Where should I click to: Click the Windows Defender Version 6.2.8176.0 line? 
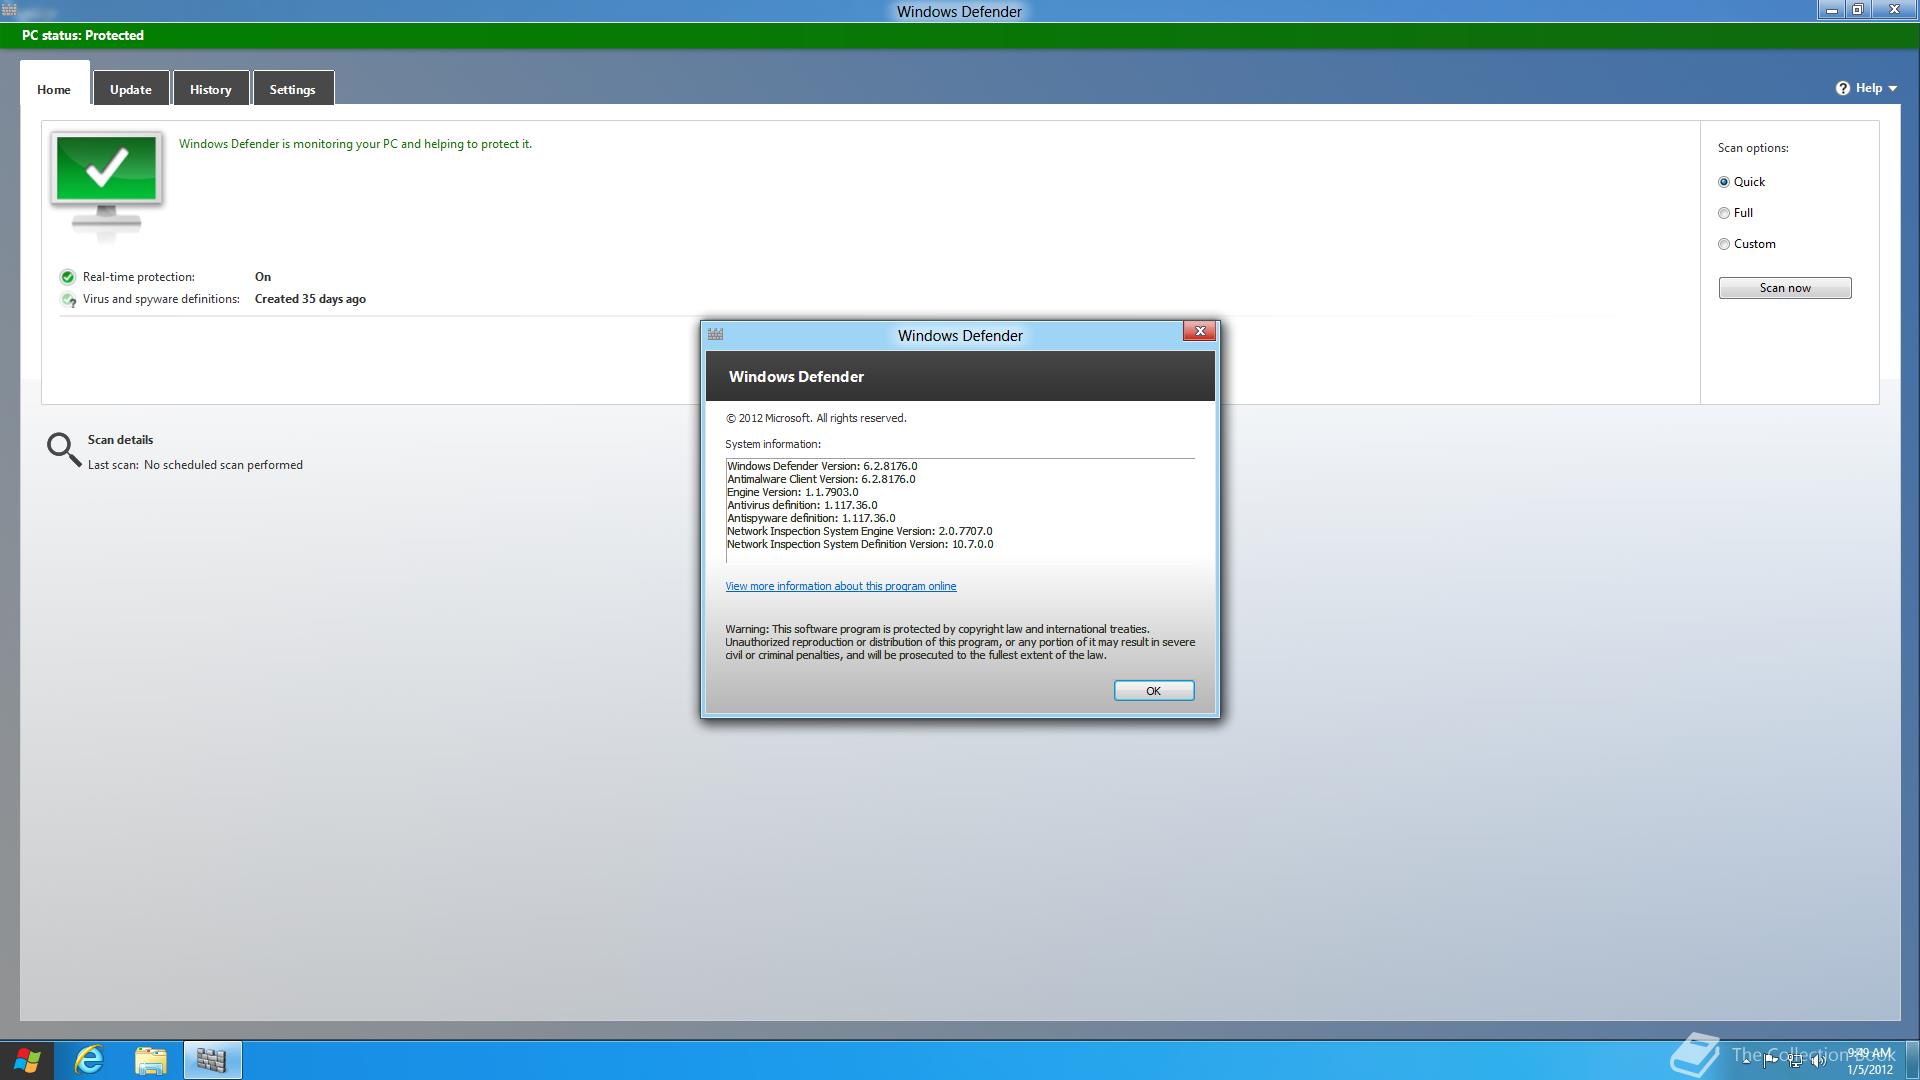click(x=822, y=466)
